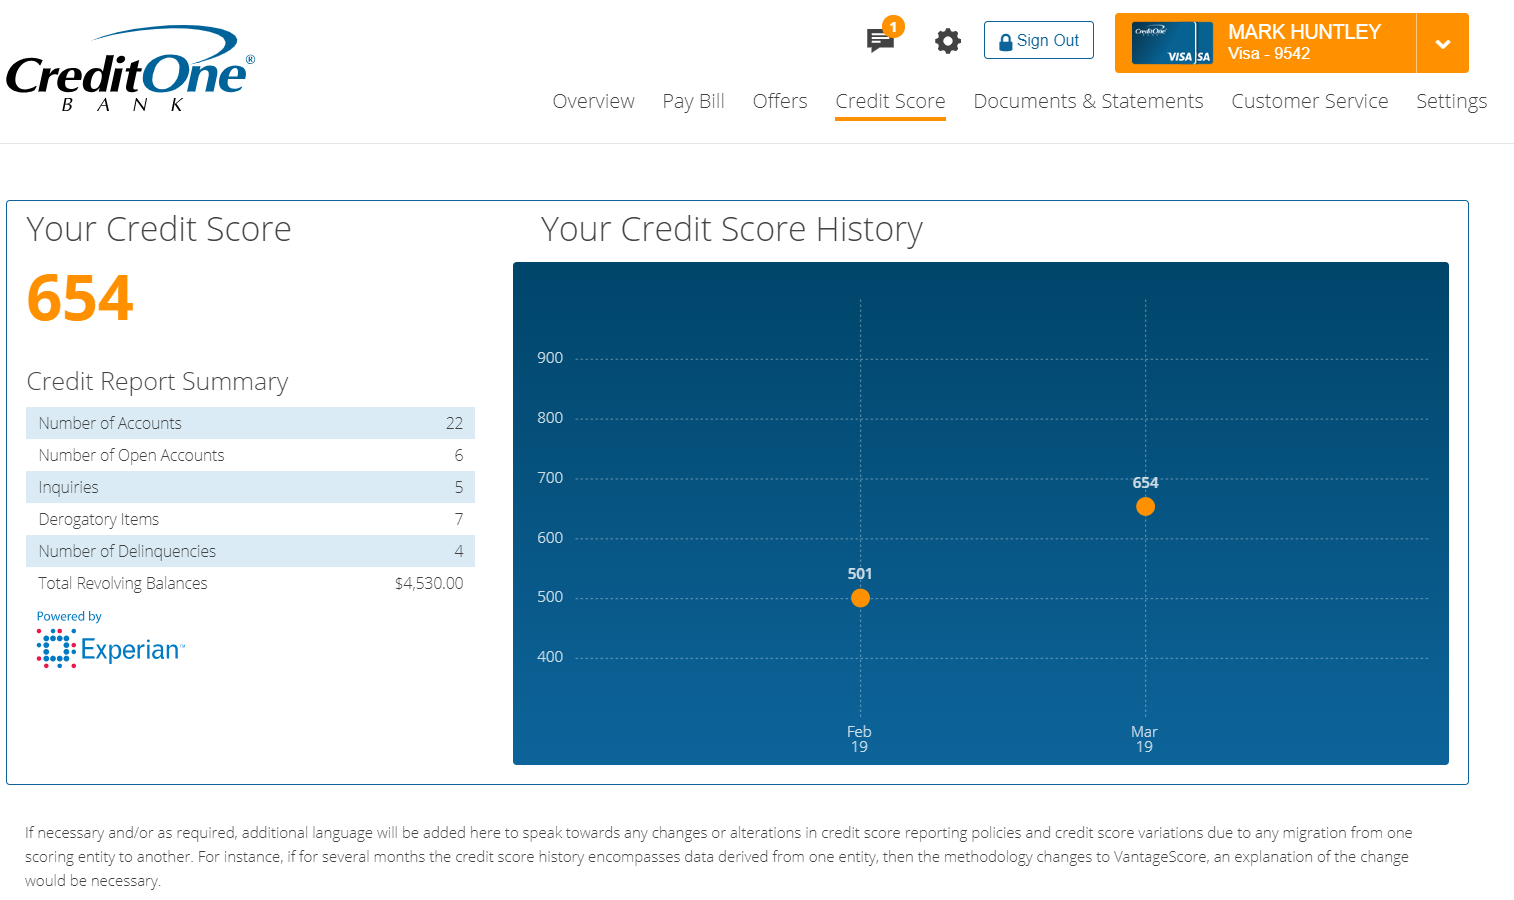Click the Credit One Bank logo
This screenshot has height=900, width=1514.
pyautogui.click(x=130, y=70)
